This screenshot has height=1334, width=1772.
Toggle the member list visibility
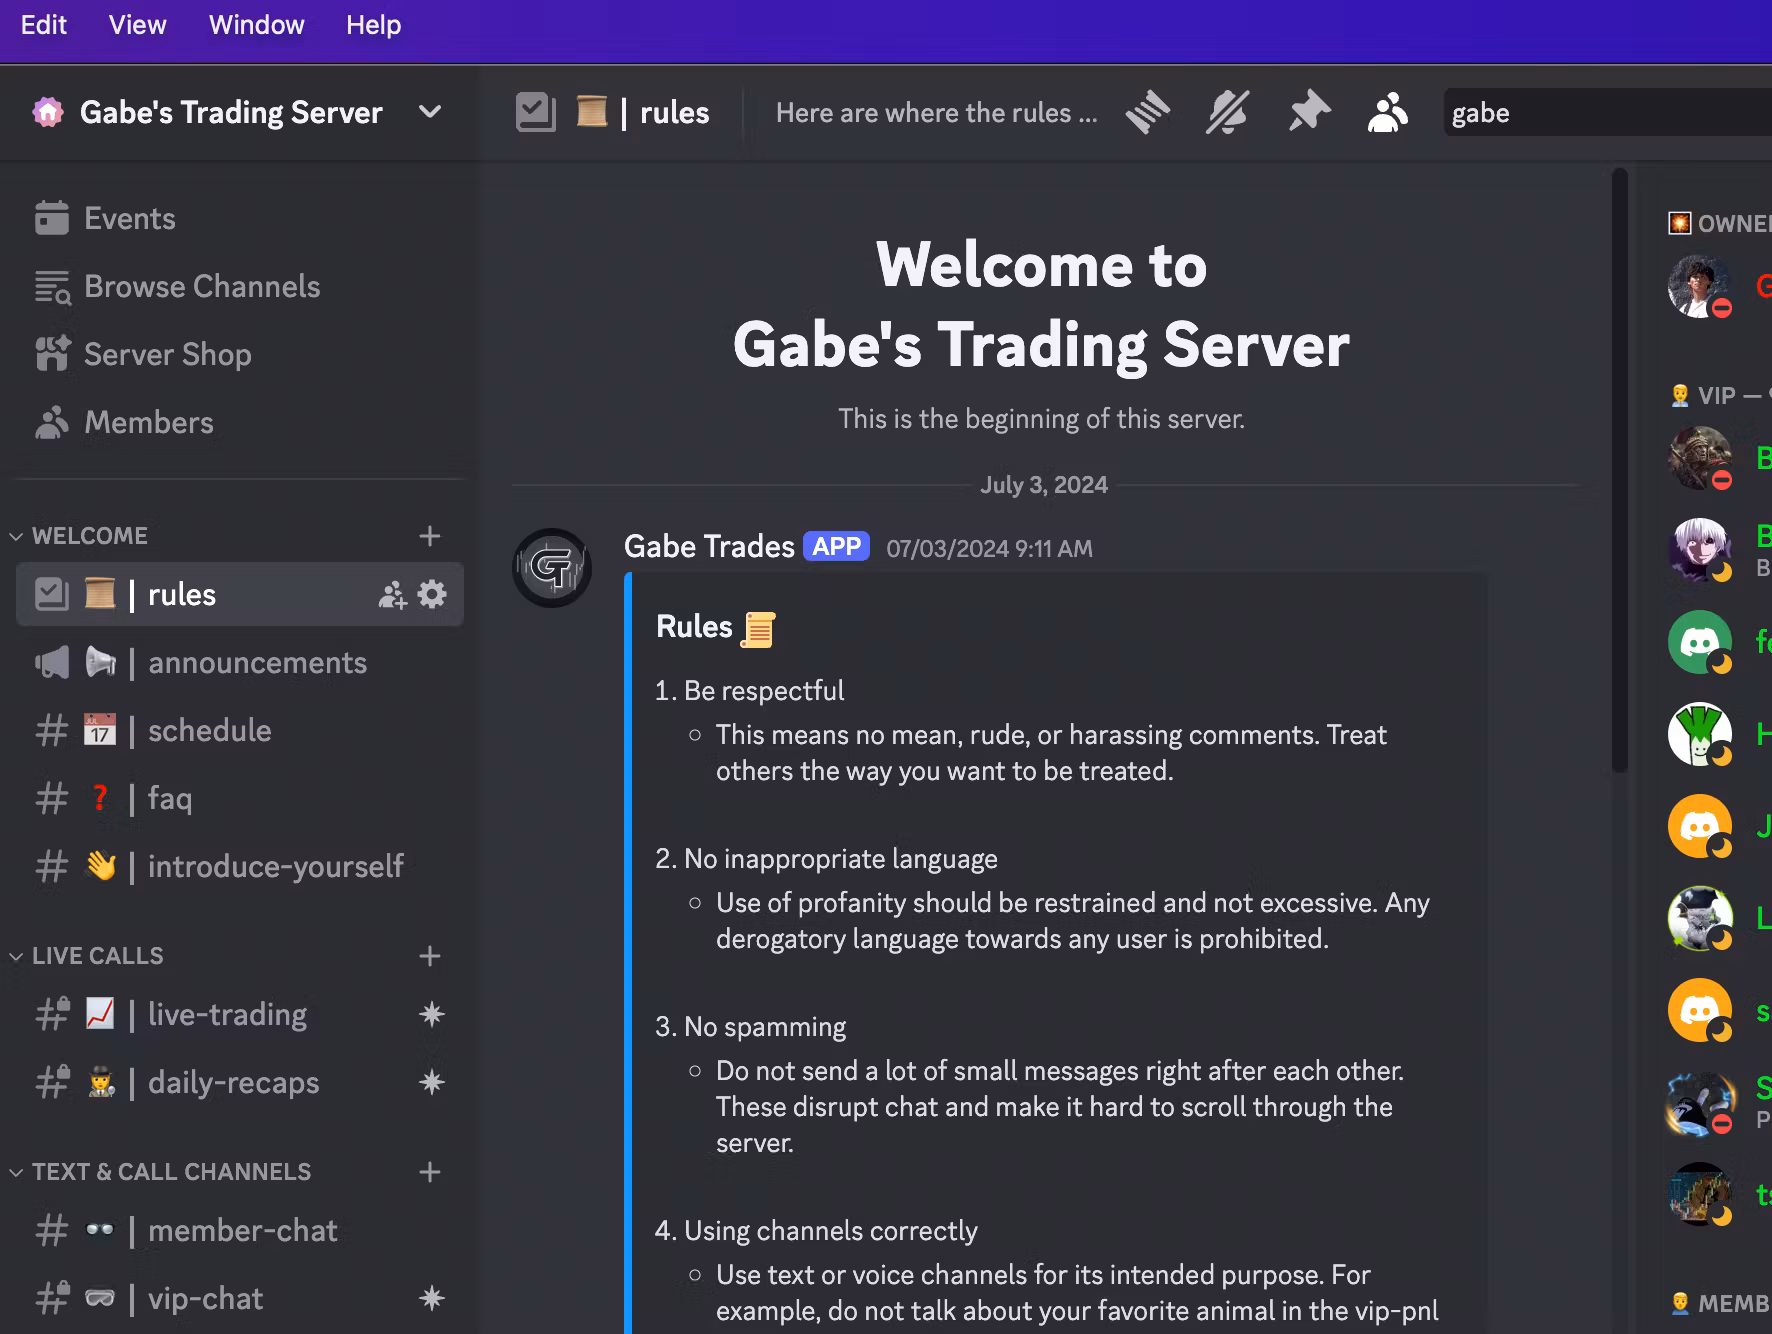coord(1388,112)
